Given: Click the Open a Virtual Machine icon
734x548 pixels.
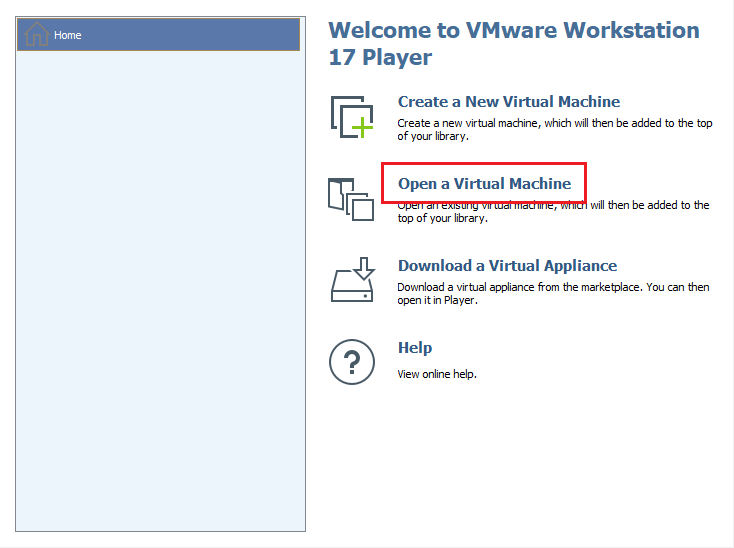Looking at the screenshot, I should (x=351, y=199).
